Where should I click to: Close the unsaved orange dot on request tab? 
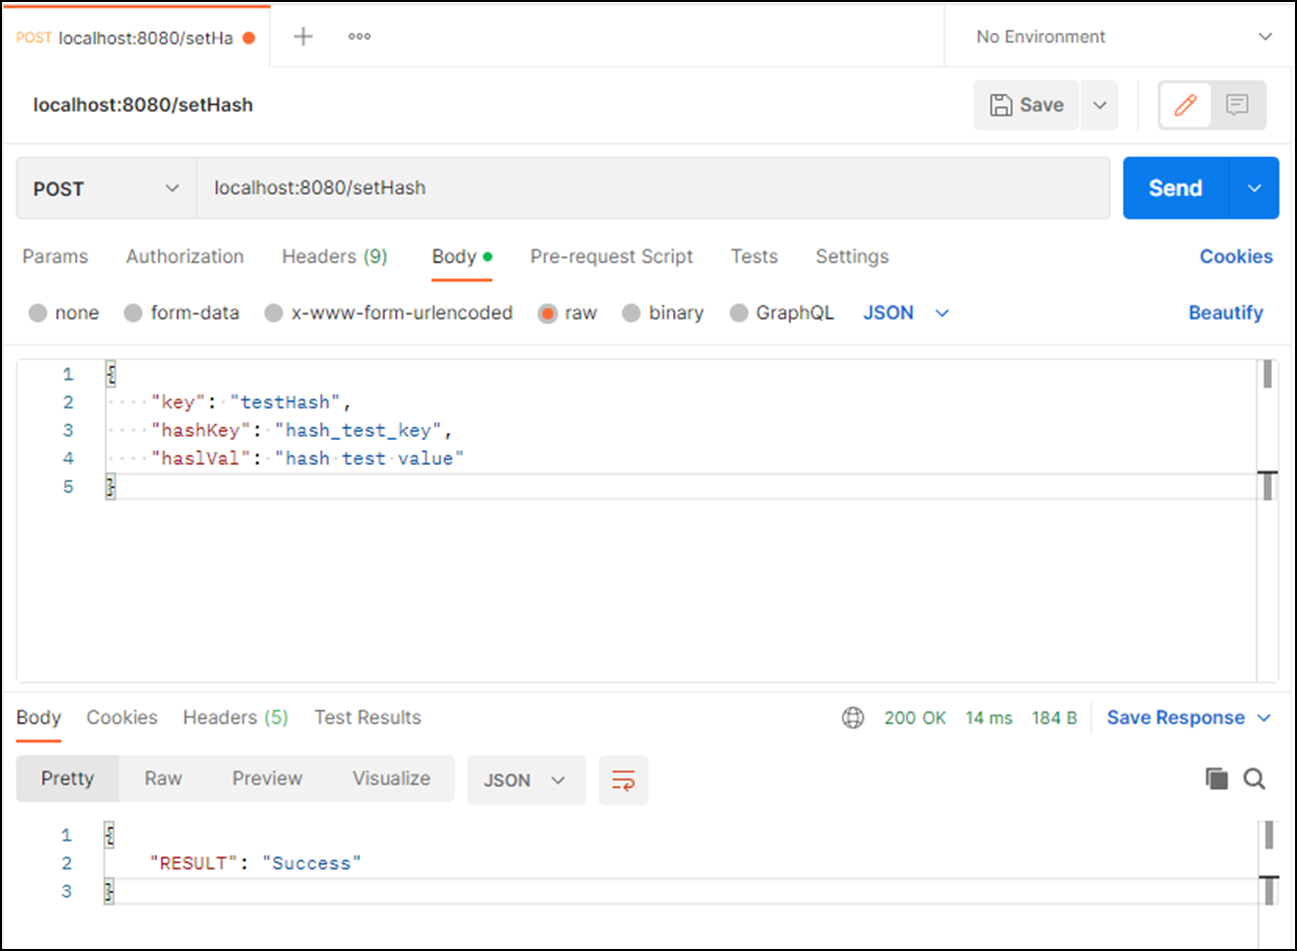click(x=249, y=38)
